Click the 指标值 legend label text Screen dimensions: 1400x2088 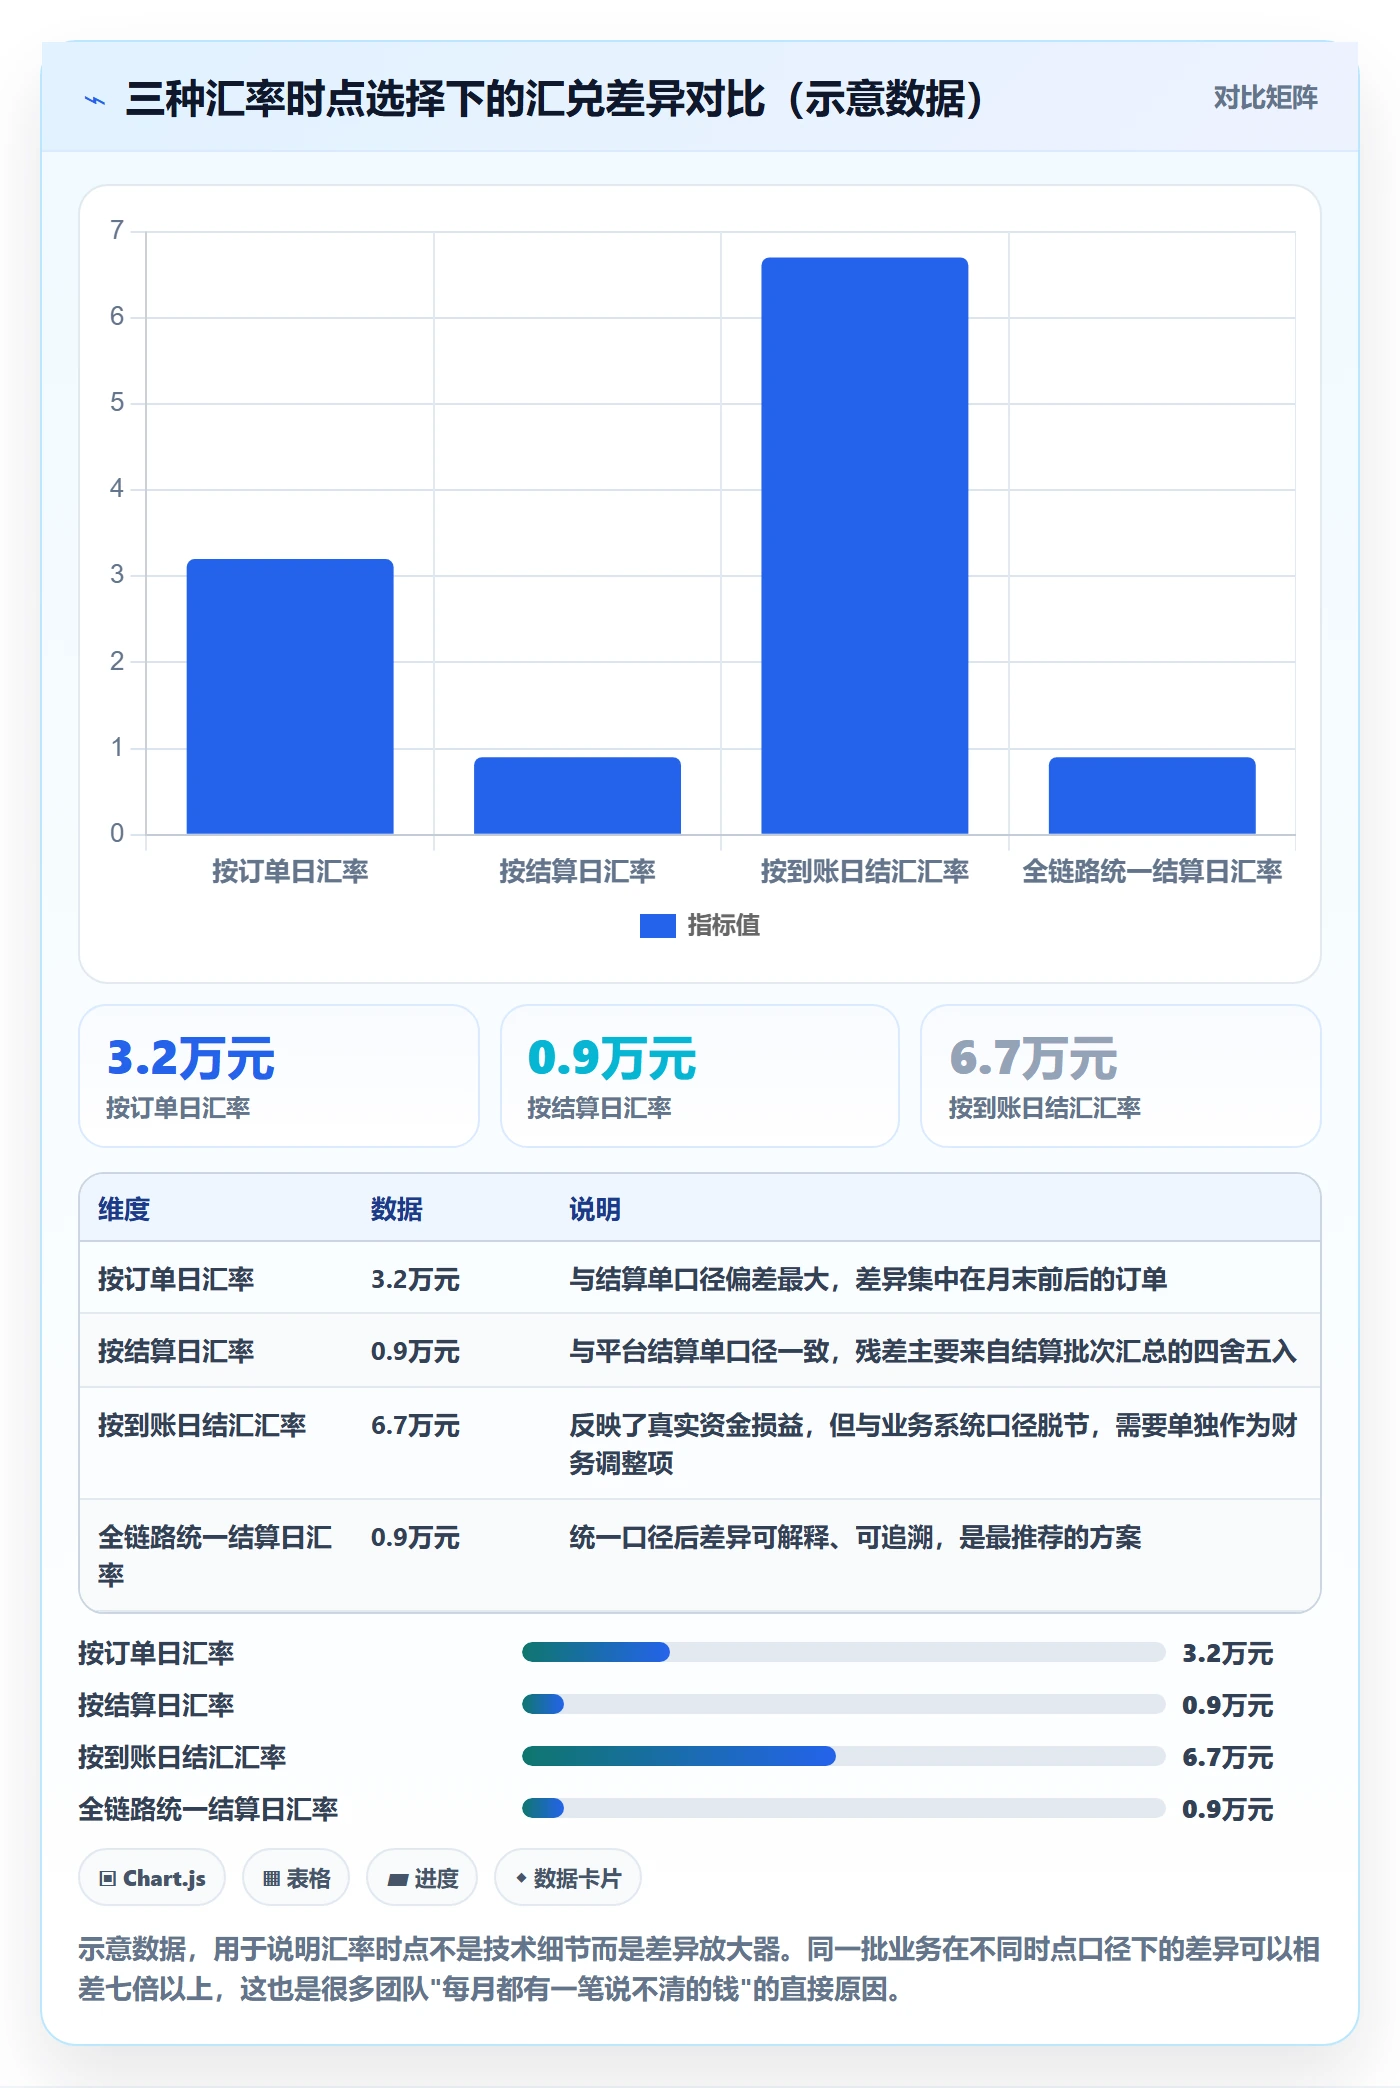tap(723, 926)
